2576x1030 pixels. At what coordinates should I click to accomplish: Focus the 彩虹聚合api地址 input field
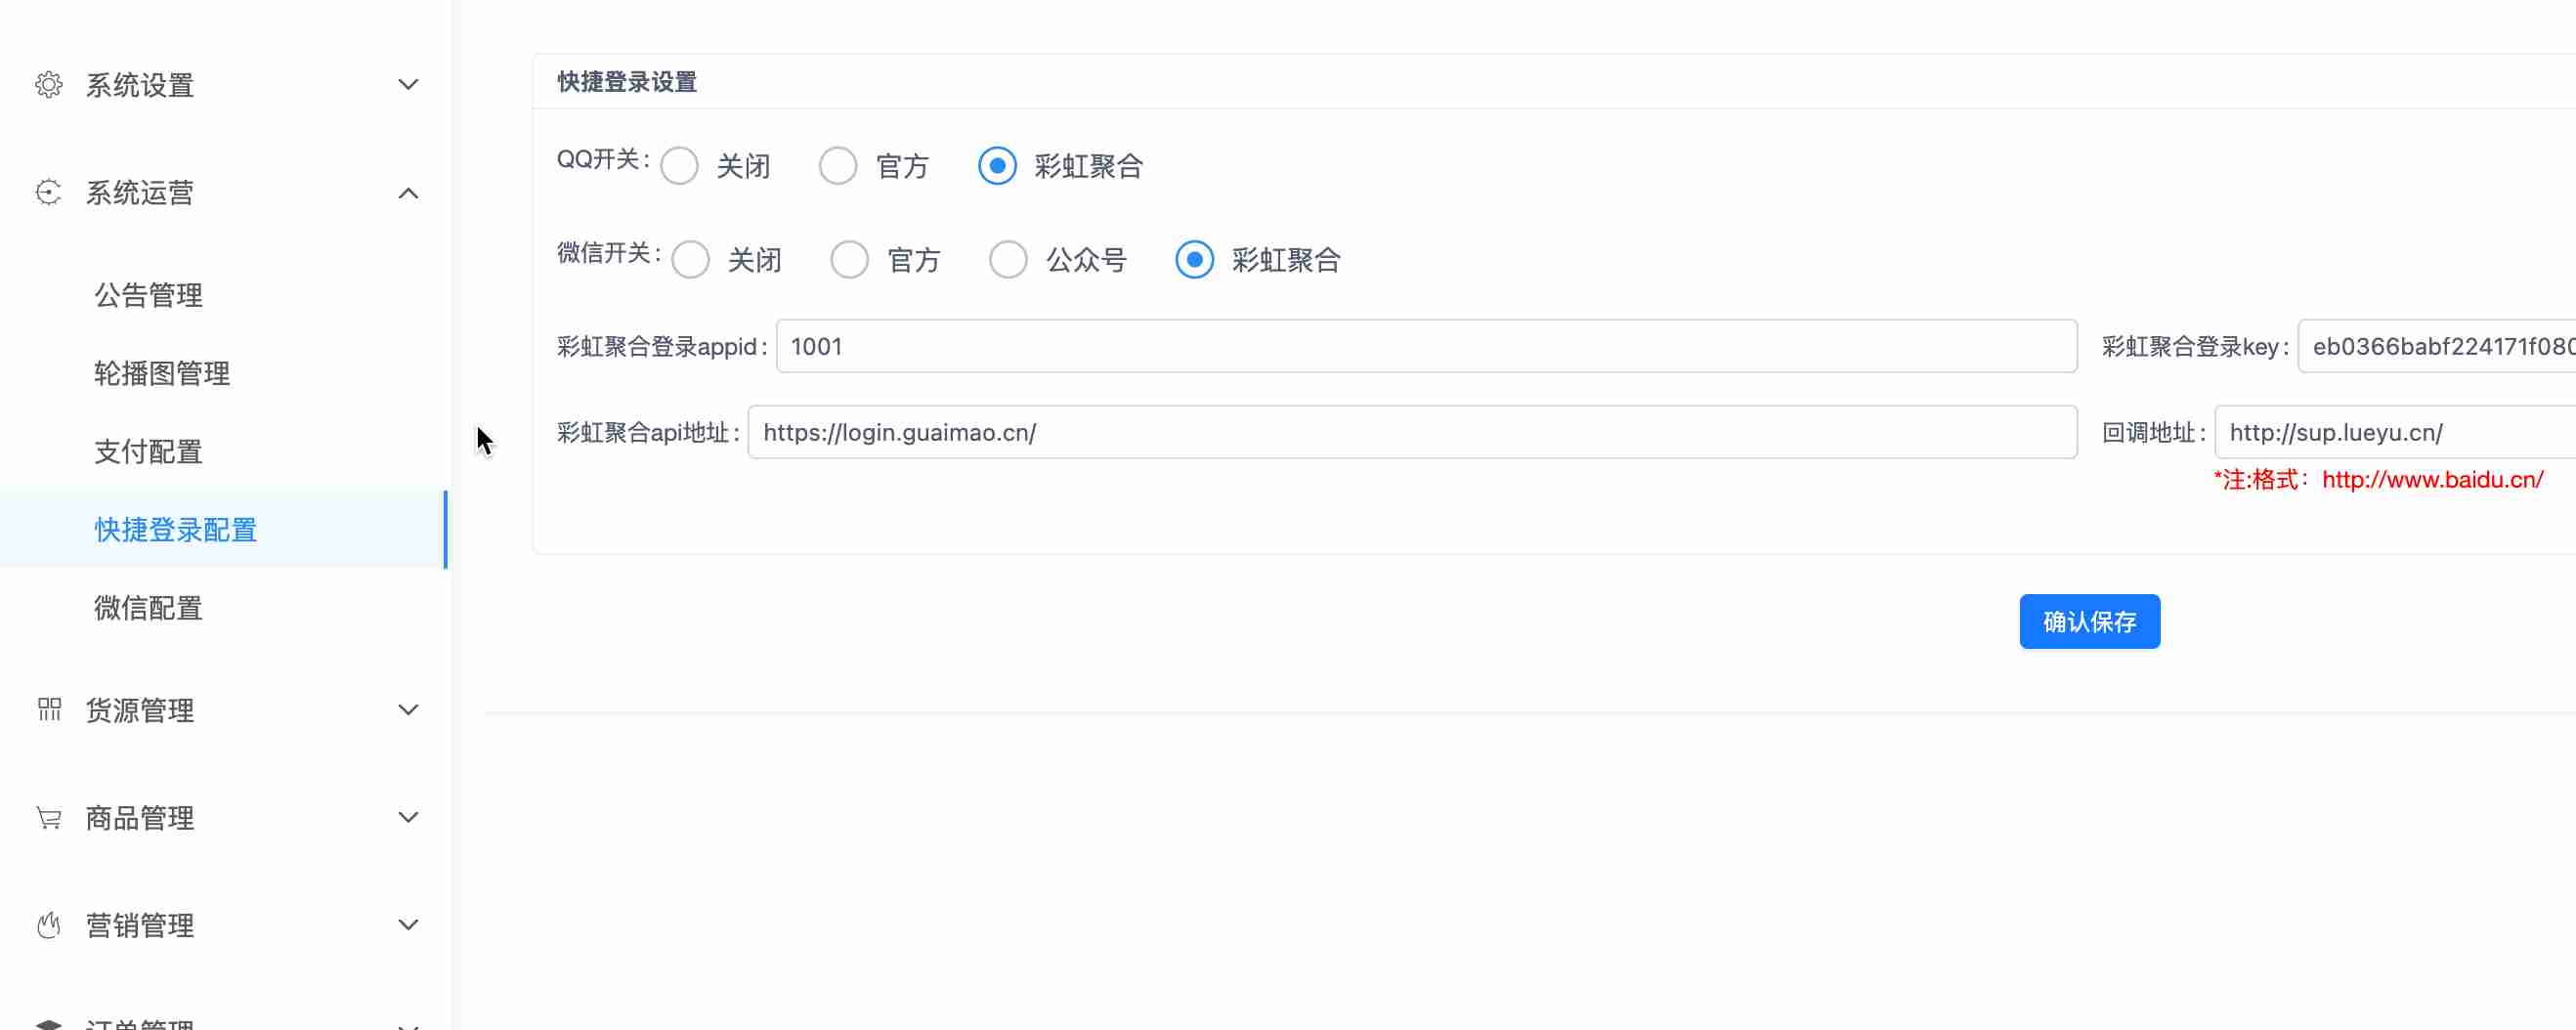click(1412, 433)
